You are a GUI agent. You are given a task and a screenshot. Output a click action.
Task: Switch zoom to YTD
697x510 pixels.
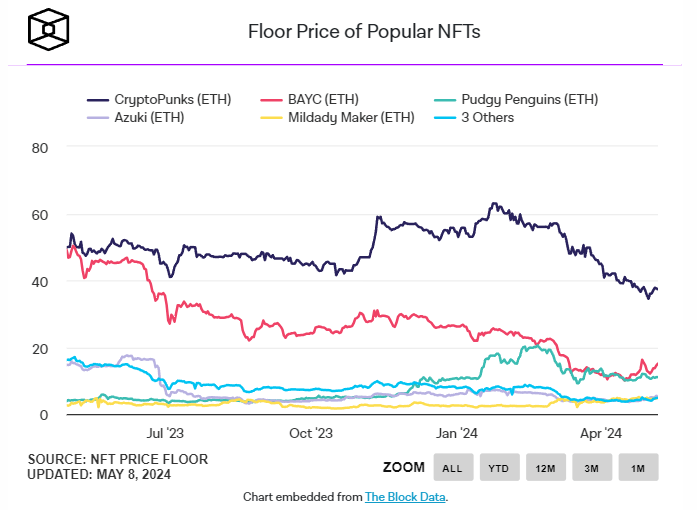[x=498, y=467]
